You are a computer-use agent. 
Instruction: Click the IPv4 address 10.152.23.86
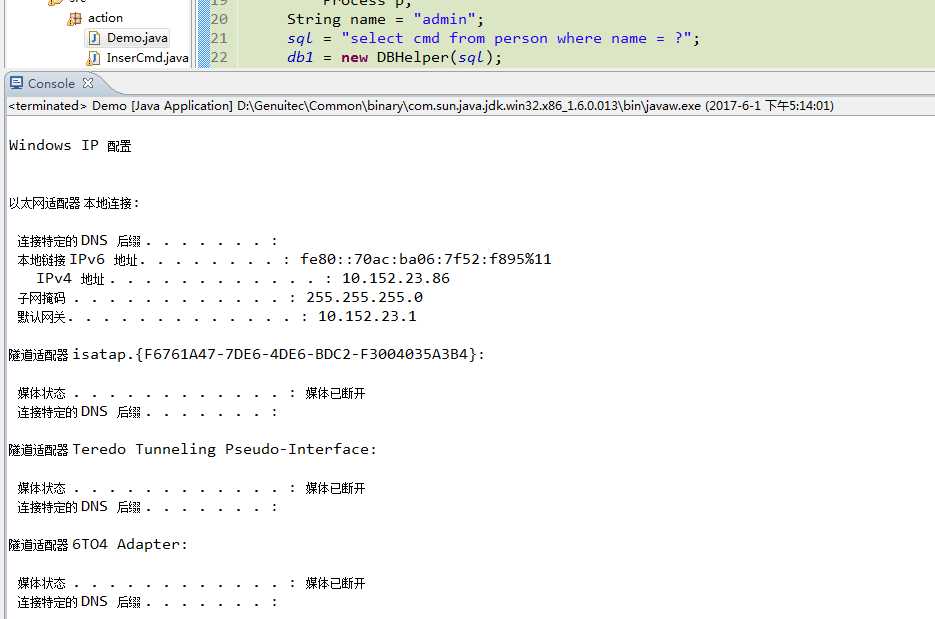tap(396, 278)
